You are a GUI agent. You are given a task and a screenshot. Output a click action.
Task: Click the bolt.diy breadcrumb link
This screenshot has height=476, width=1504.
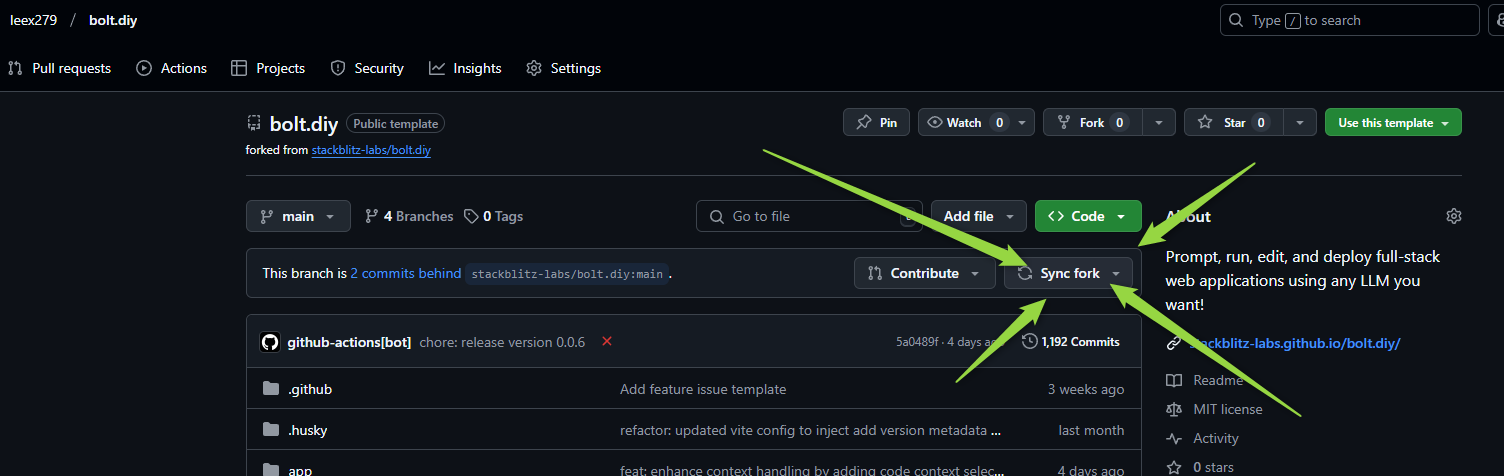click(x=113, y=20)
